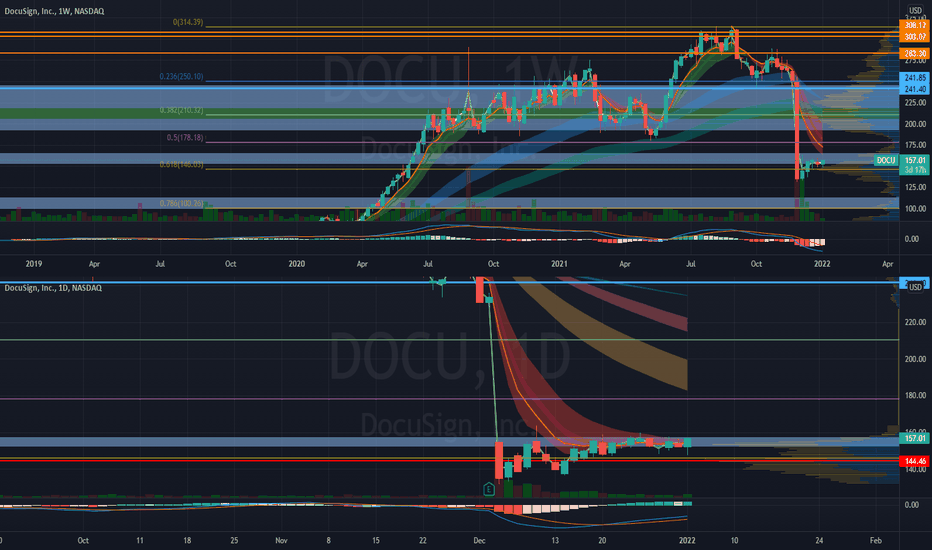Click the red 144.46 price tag on daily chart
Screen dimensions: 932x550
pyautogui.click(x=915, y=461)
